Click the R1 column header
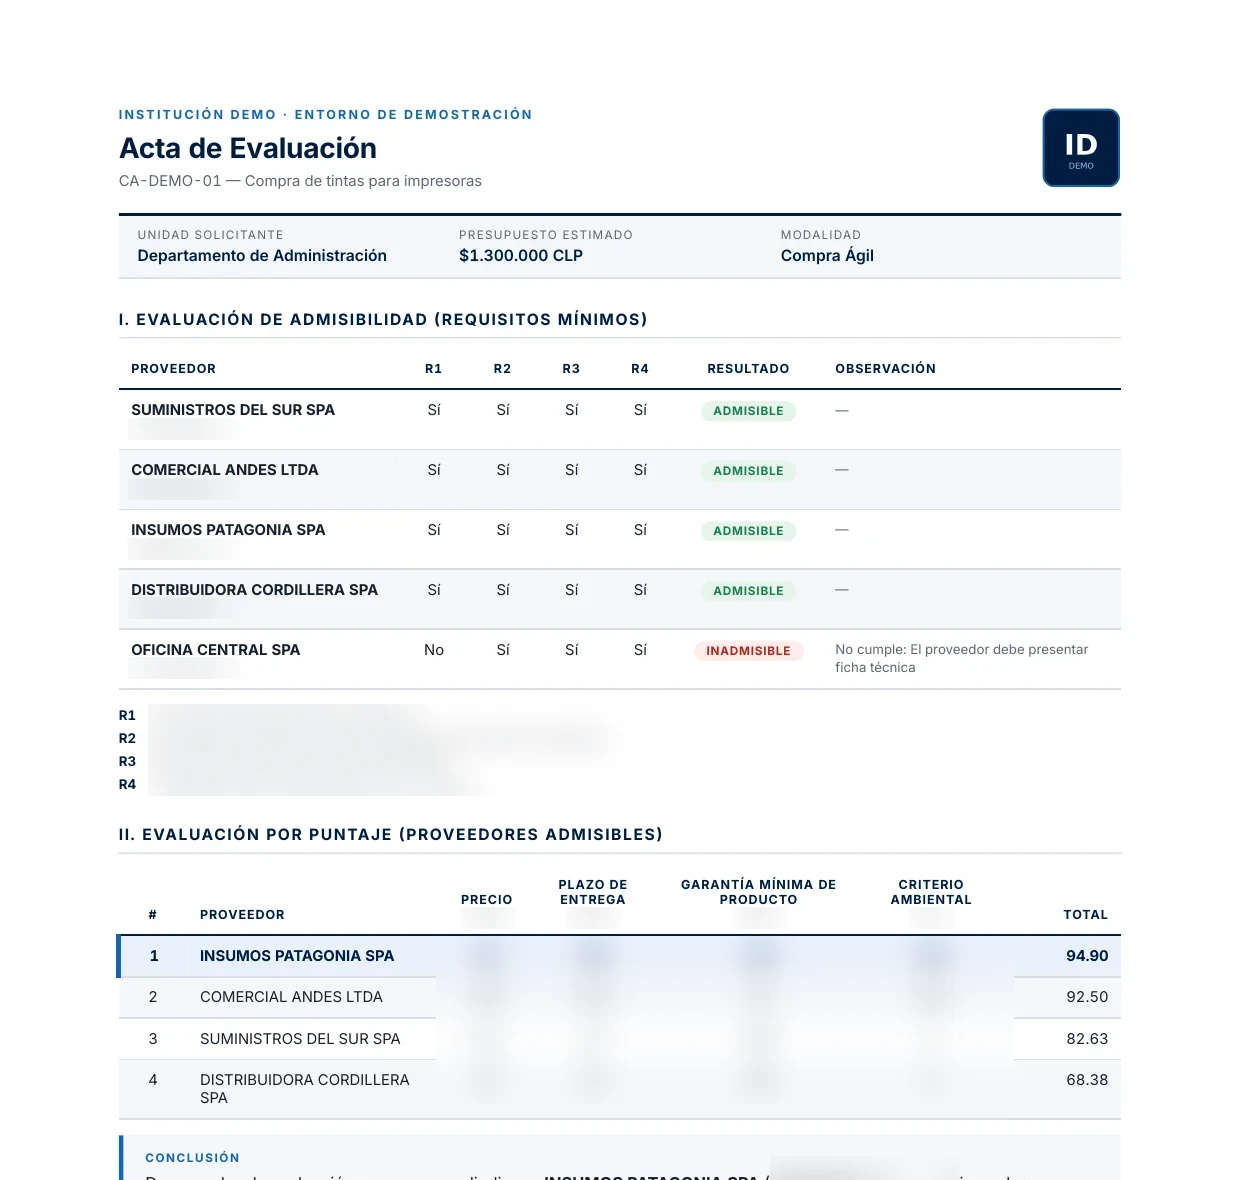This screenshot has width=1241, height=1180. [x=433, y=369]
